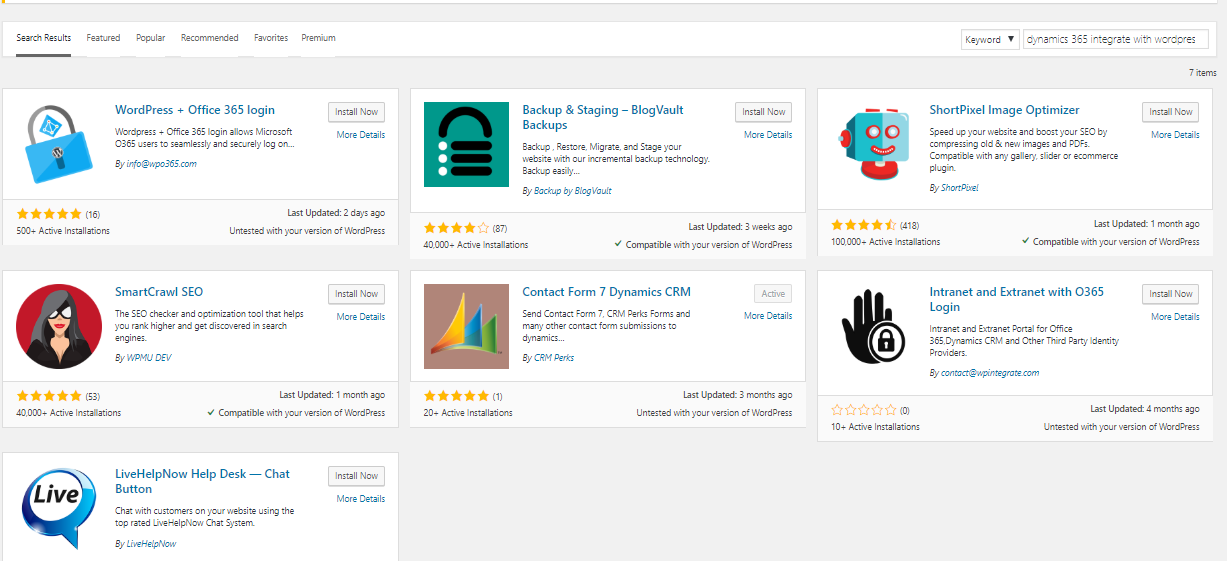Open BlogVault Backups plugin icon
This screenshot has width=1227, height=561.
pos(466,144)
